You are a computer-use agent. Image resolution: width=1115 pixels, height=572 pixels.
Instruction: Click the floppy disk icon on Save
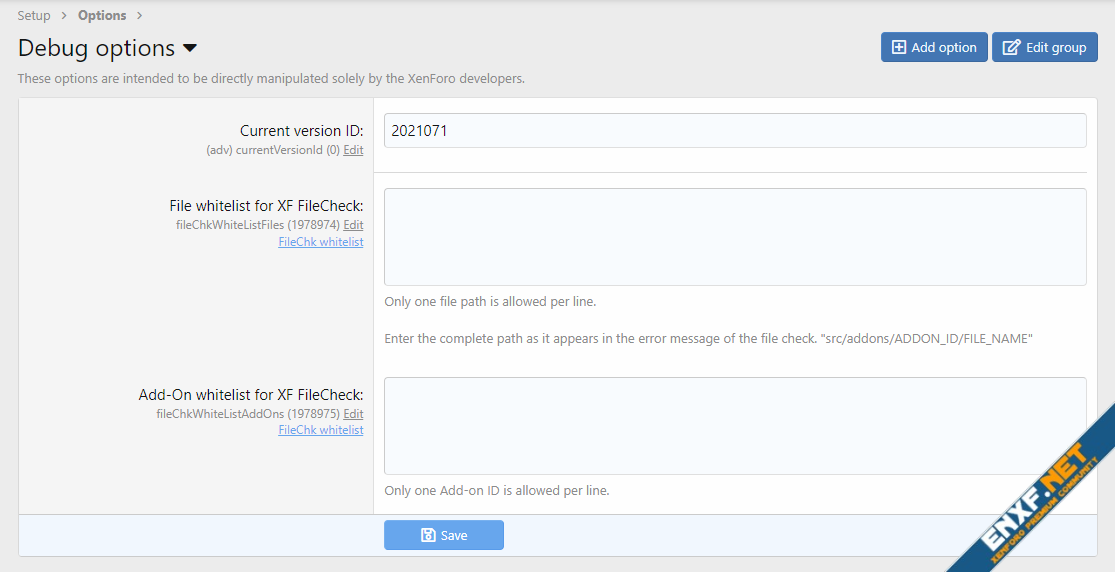click(x=428, y=535)
